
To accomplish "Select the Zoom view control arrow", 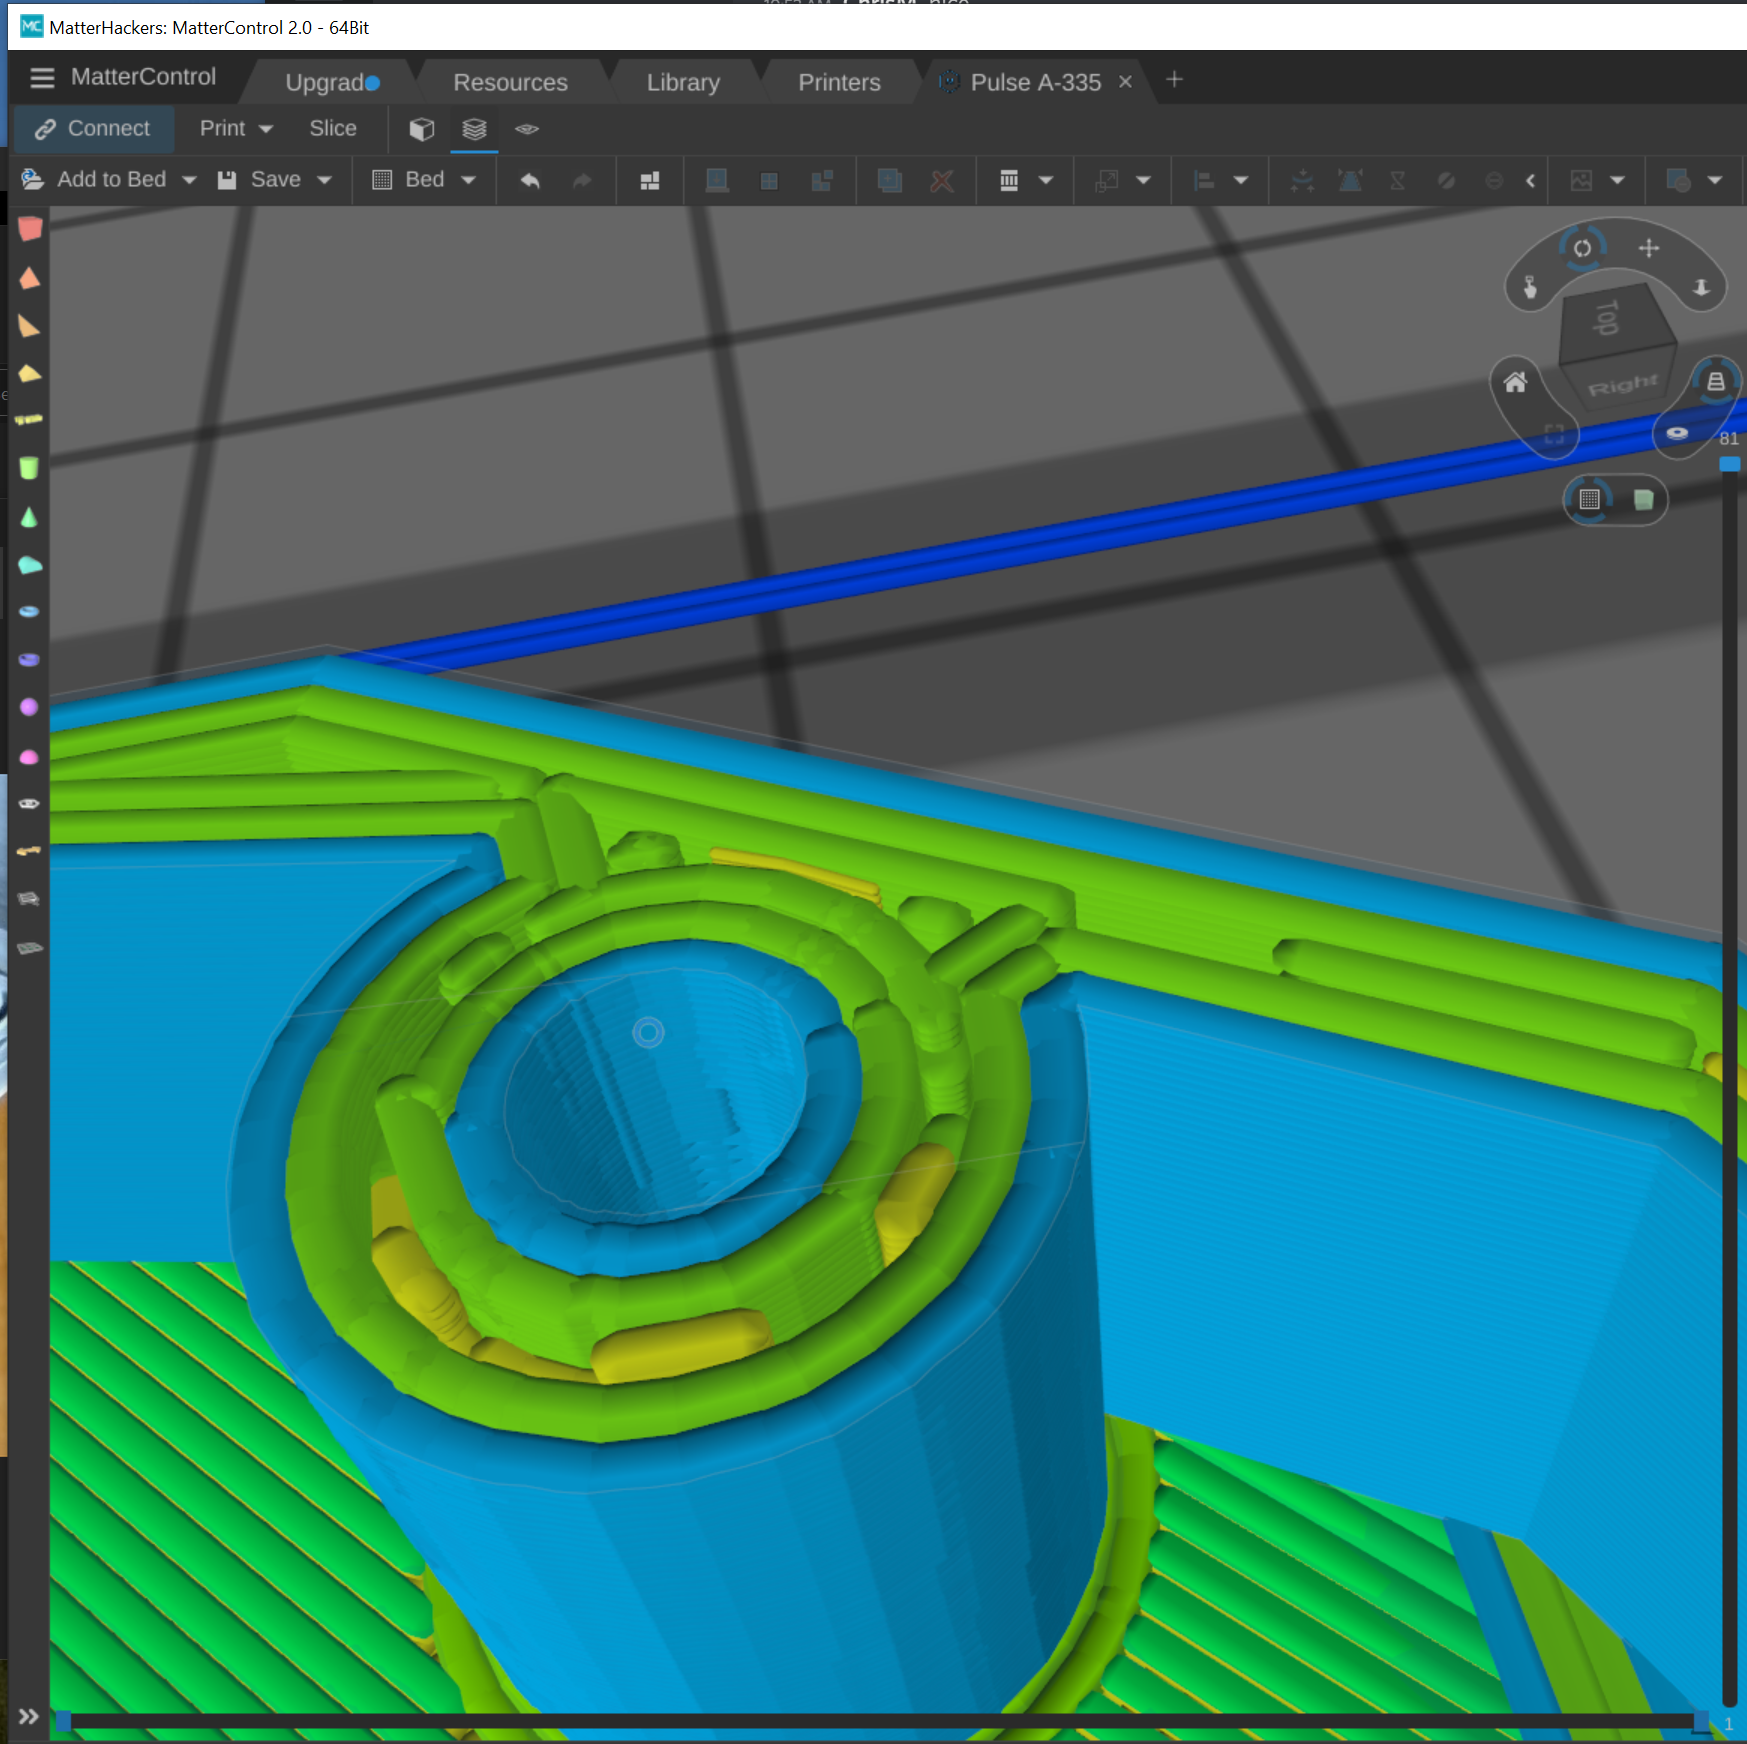I will point(1701,288).
